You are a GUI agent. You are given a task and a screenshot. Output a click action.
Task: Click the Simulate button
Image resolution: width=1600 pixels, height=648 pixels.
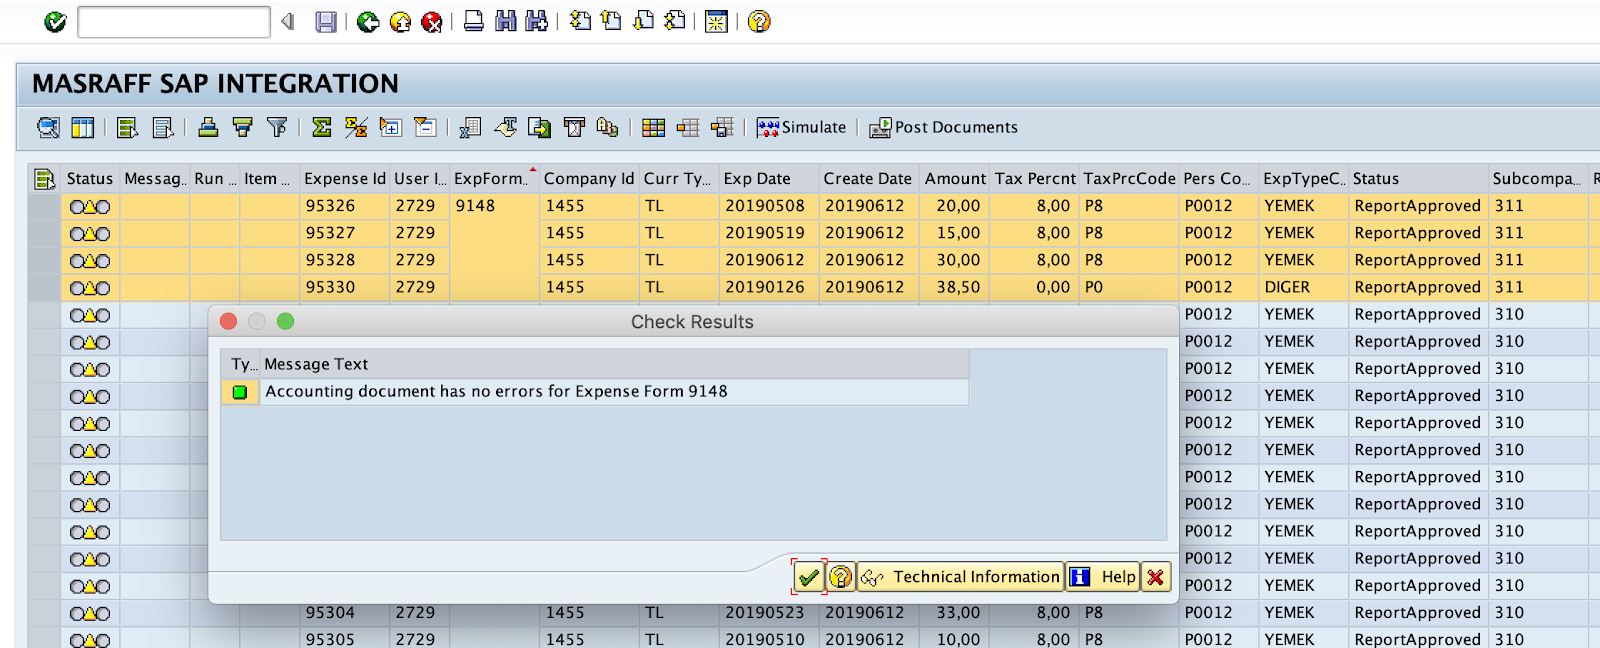pos(801,127)
